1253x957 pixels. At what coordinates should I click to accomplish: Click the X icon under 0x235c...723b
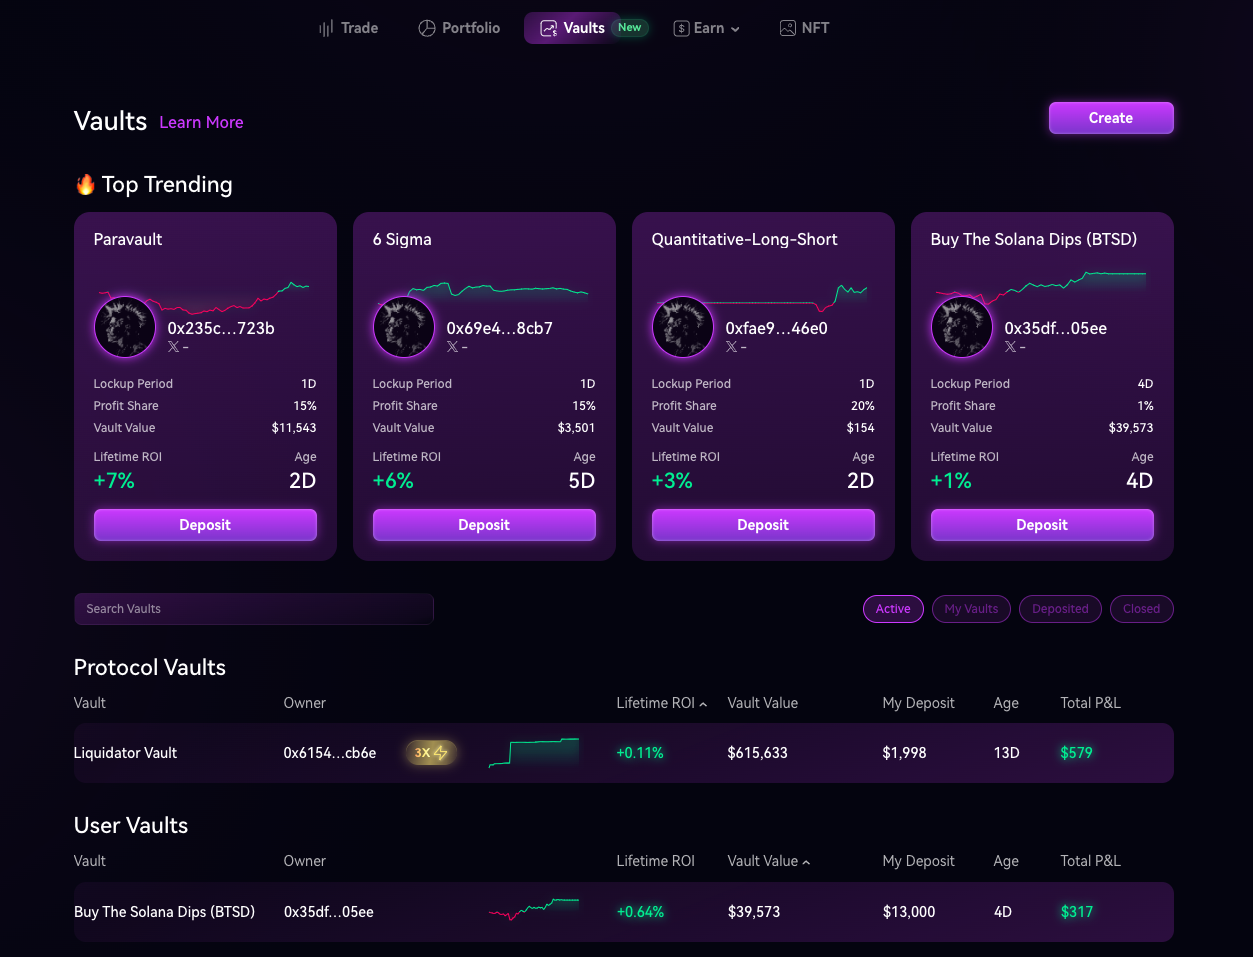pyautogui.click(x=174, y=347)
